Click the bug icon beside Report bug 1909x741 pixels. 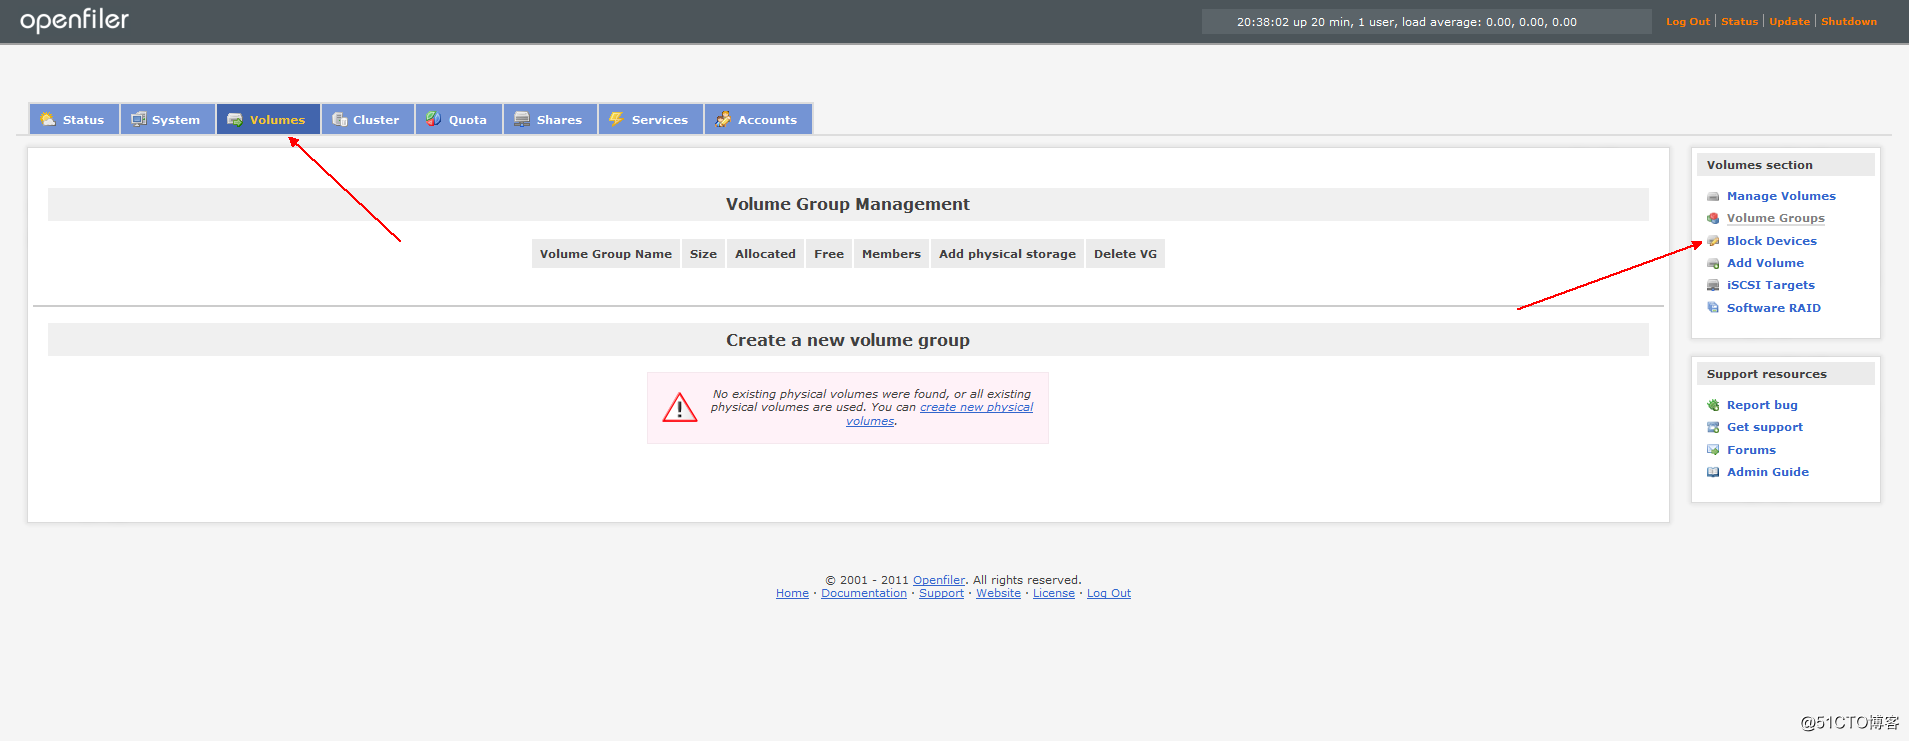pos(1713,405)
